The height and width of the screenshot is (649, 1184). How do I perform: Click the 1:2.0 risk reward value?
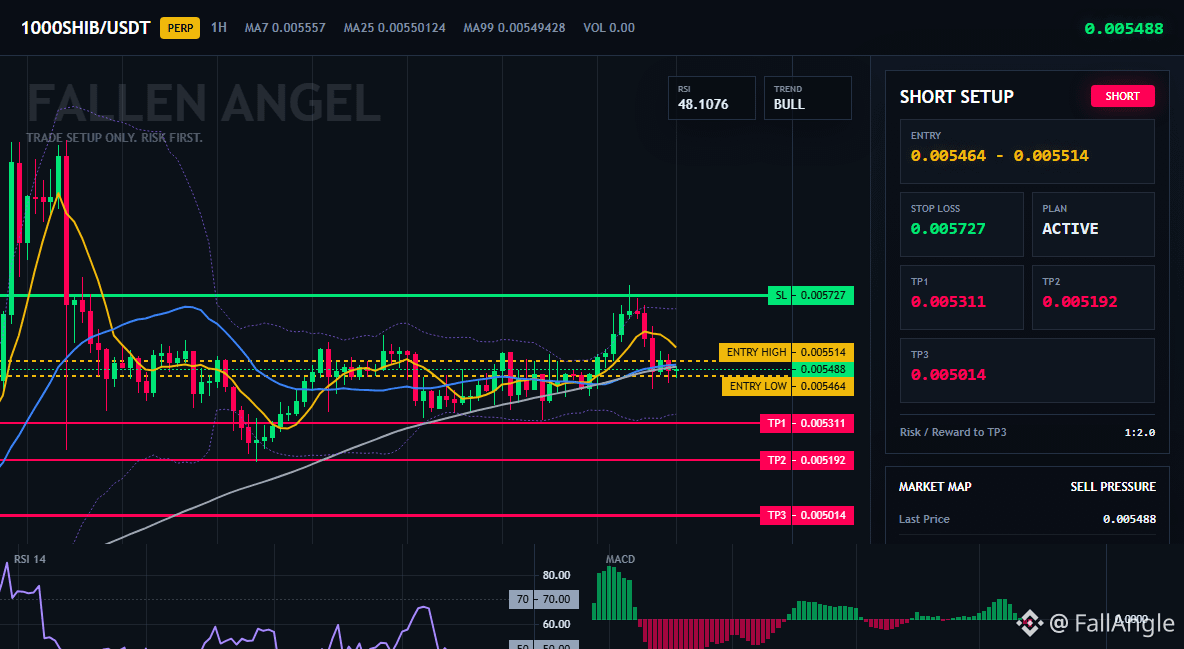click(x=1139, y=432)
